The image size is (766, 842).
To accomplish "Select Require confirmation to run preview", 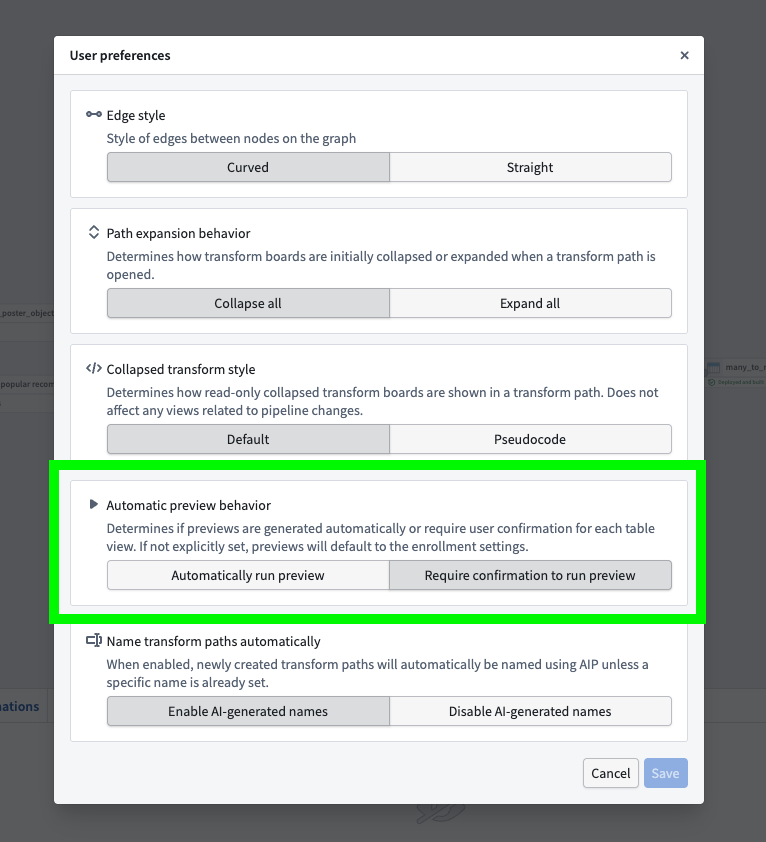I will coord(530,575).
